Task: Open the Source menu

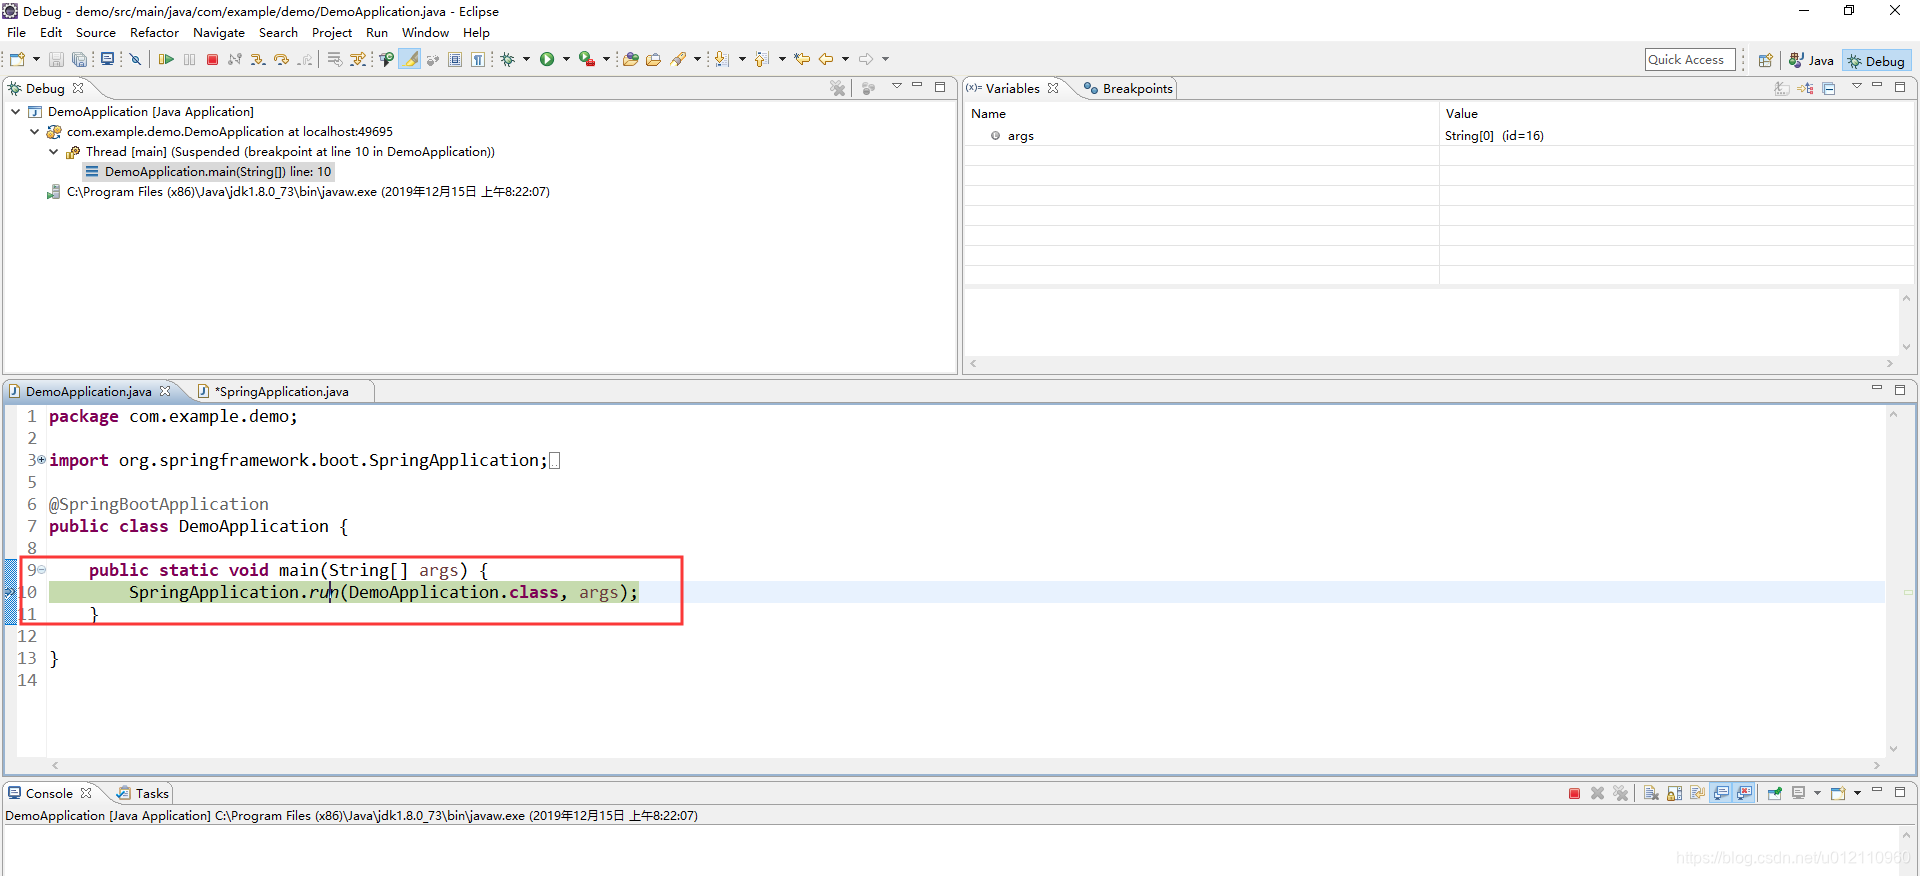Action: pyautogui.click(x=96, y=33)
